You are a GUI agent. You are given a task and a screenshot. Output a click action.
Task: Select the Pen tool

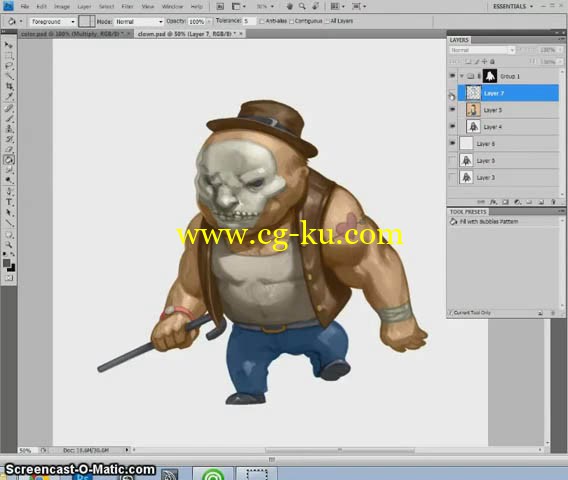[x=8, y=192]
